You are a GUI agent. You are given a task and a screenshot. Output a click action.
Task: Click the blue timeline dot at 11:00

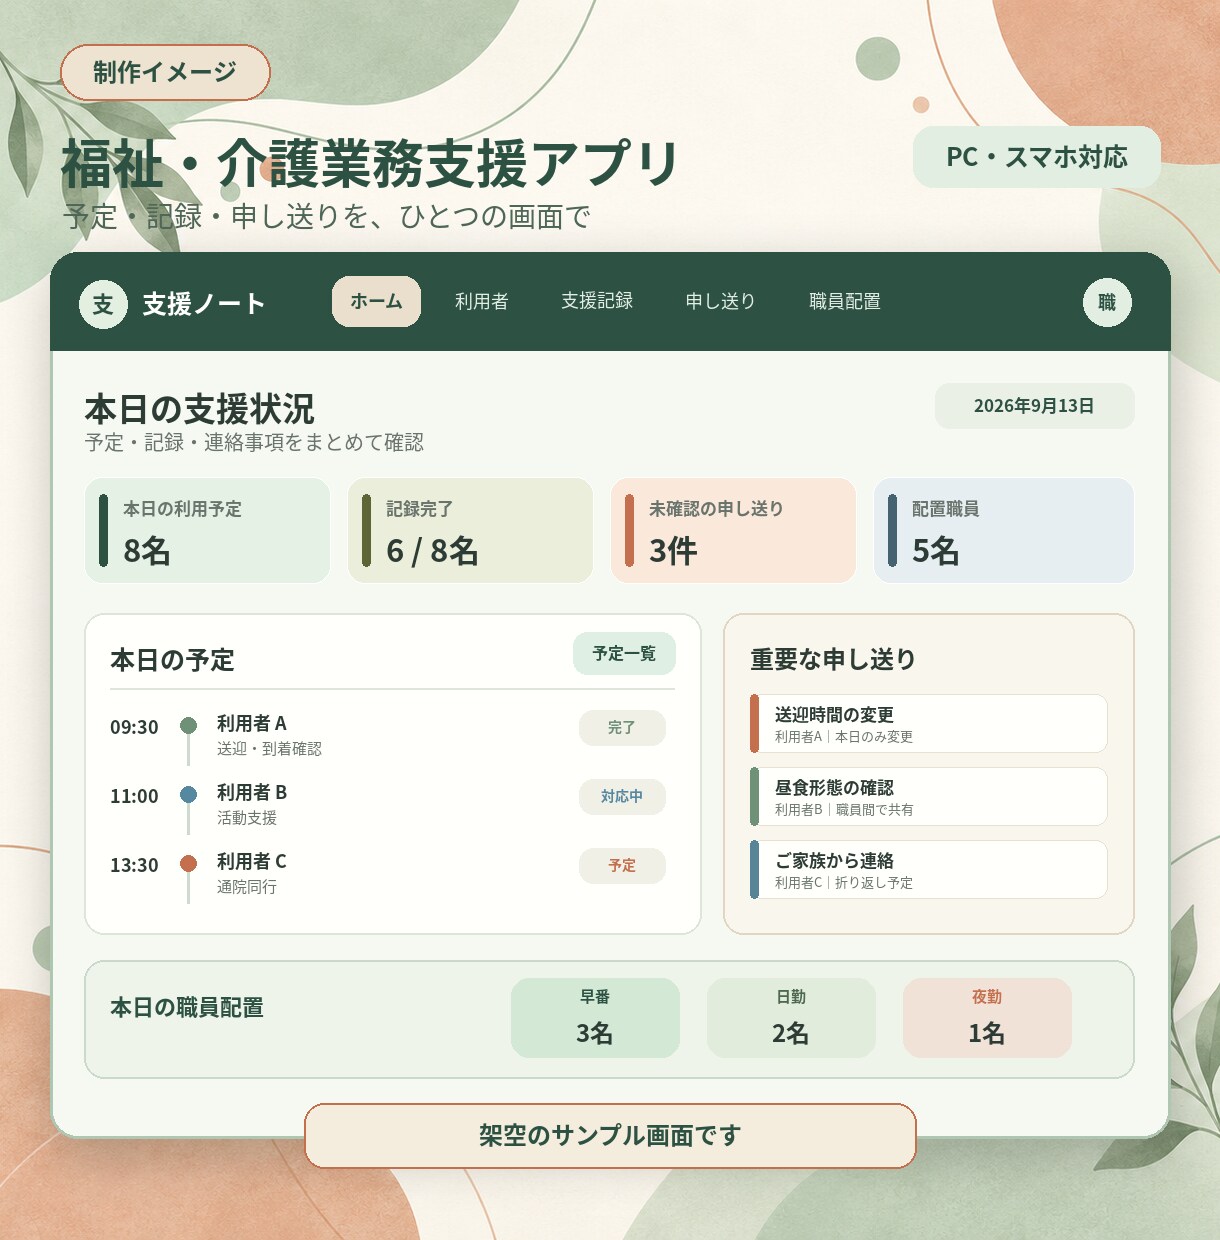(188, 795)
